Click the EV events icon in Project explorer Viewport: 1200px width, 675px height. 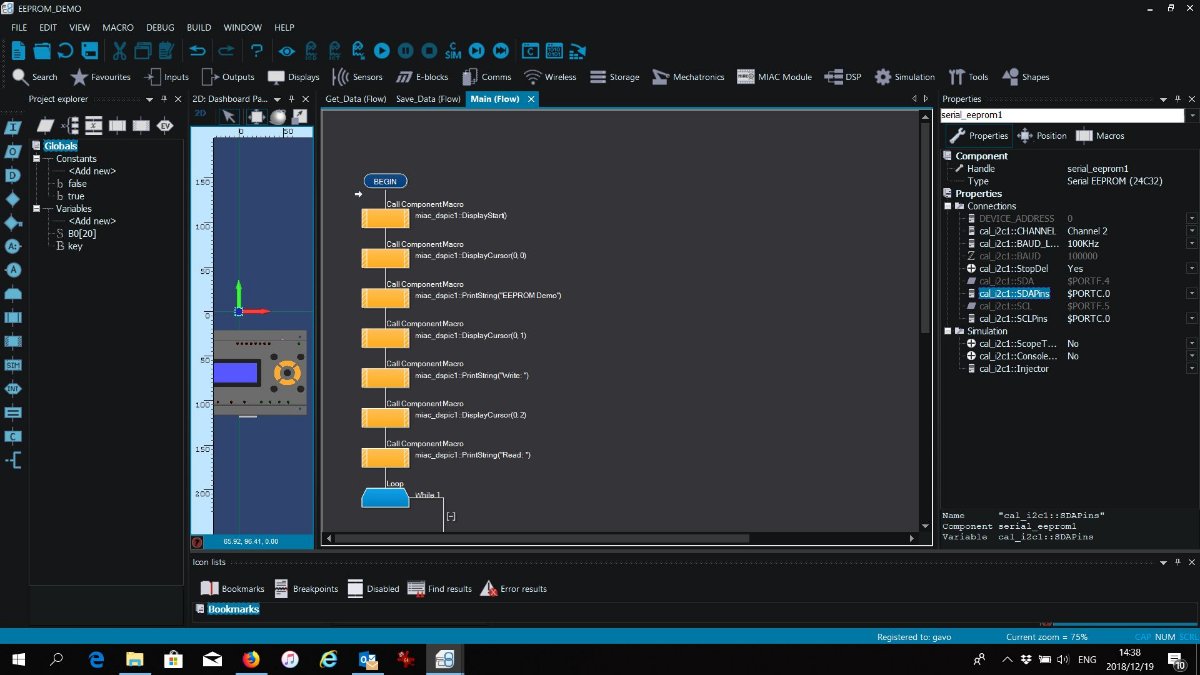point(165,125)
